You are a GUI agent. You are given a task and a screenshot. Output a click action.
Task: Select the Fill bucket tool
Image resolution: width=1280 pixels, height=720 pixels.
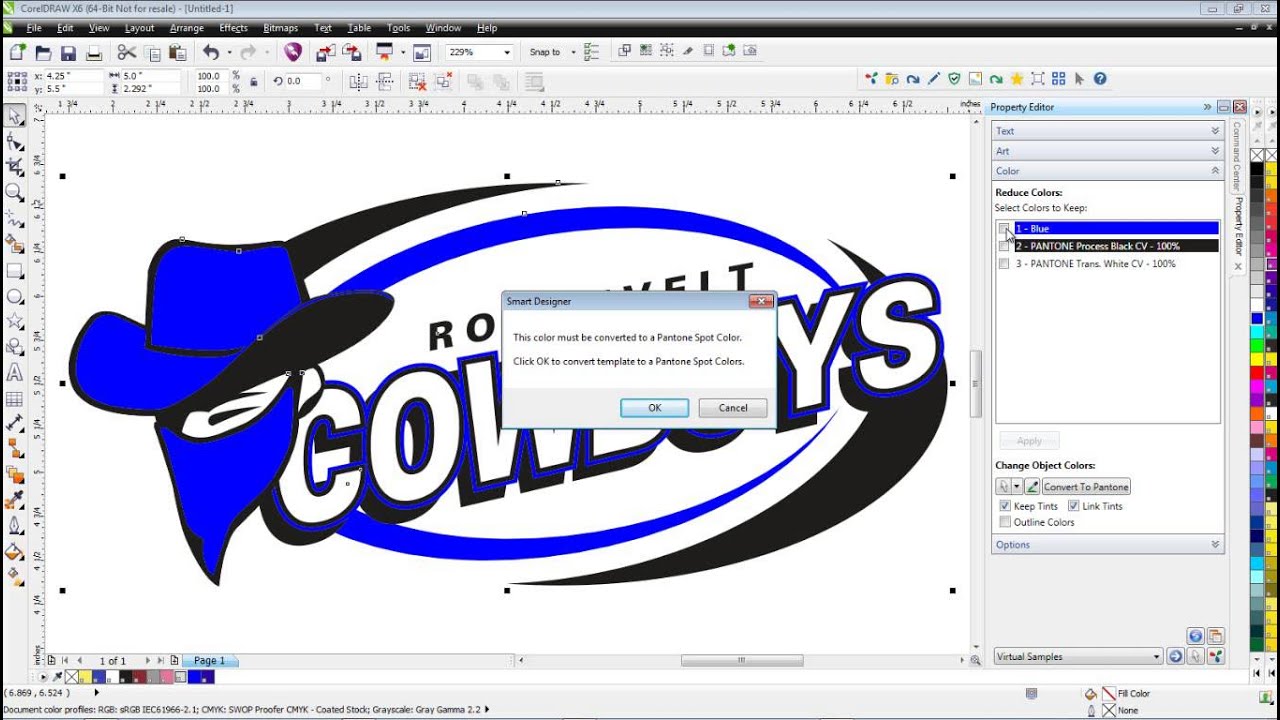coord(15,552)
